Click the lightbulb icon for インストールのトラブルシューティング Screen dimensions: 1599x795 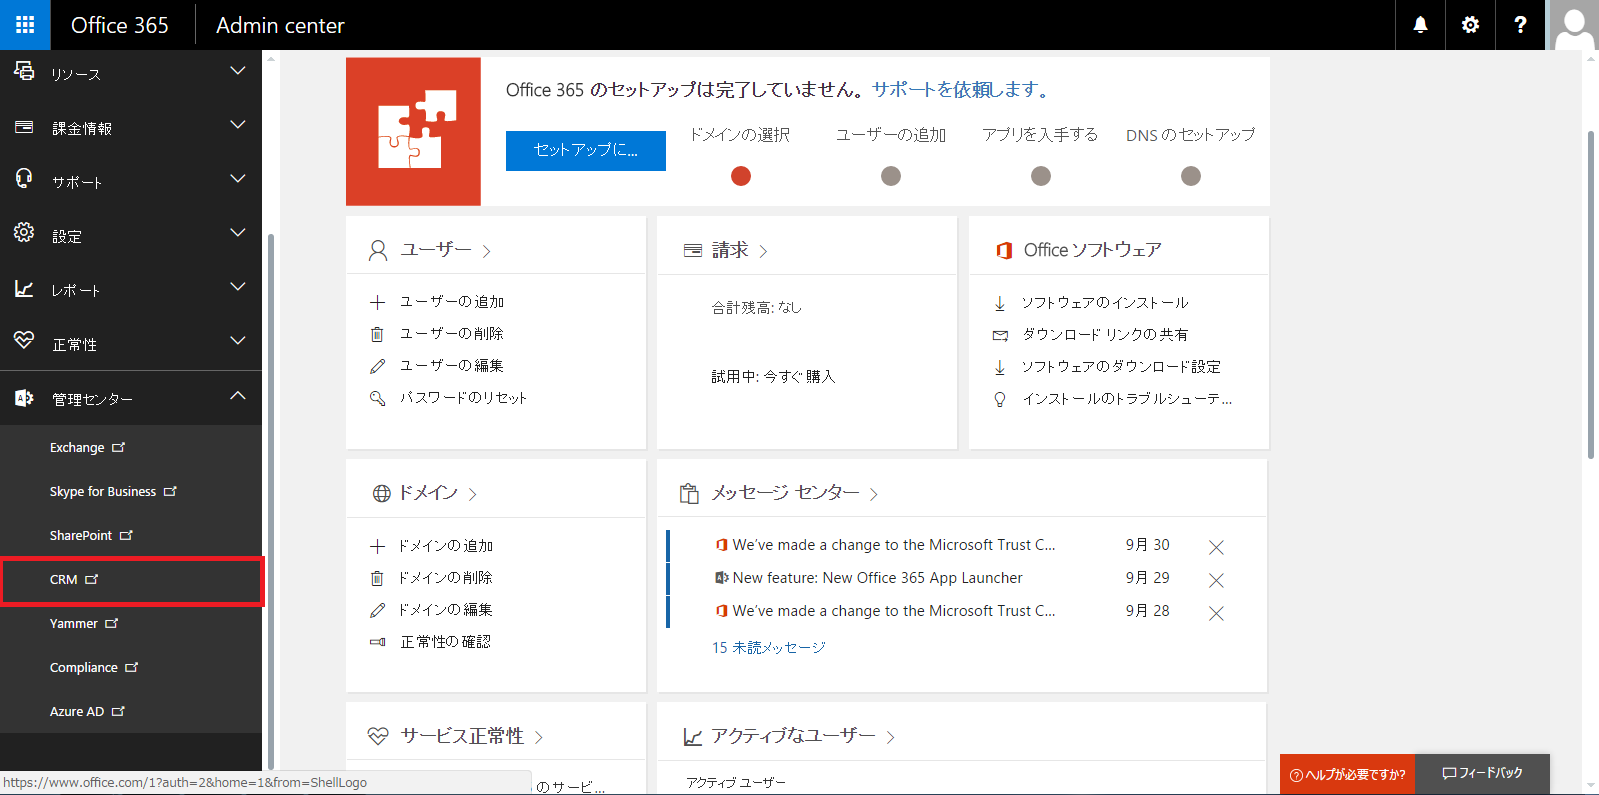tap(1000, 399)
